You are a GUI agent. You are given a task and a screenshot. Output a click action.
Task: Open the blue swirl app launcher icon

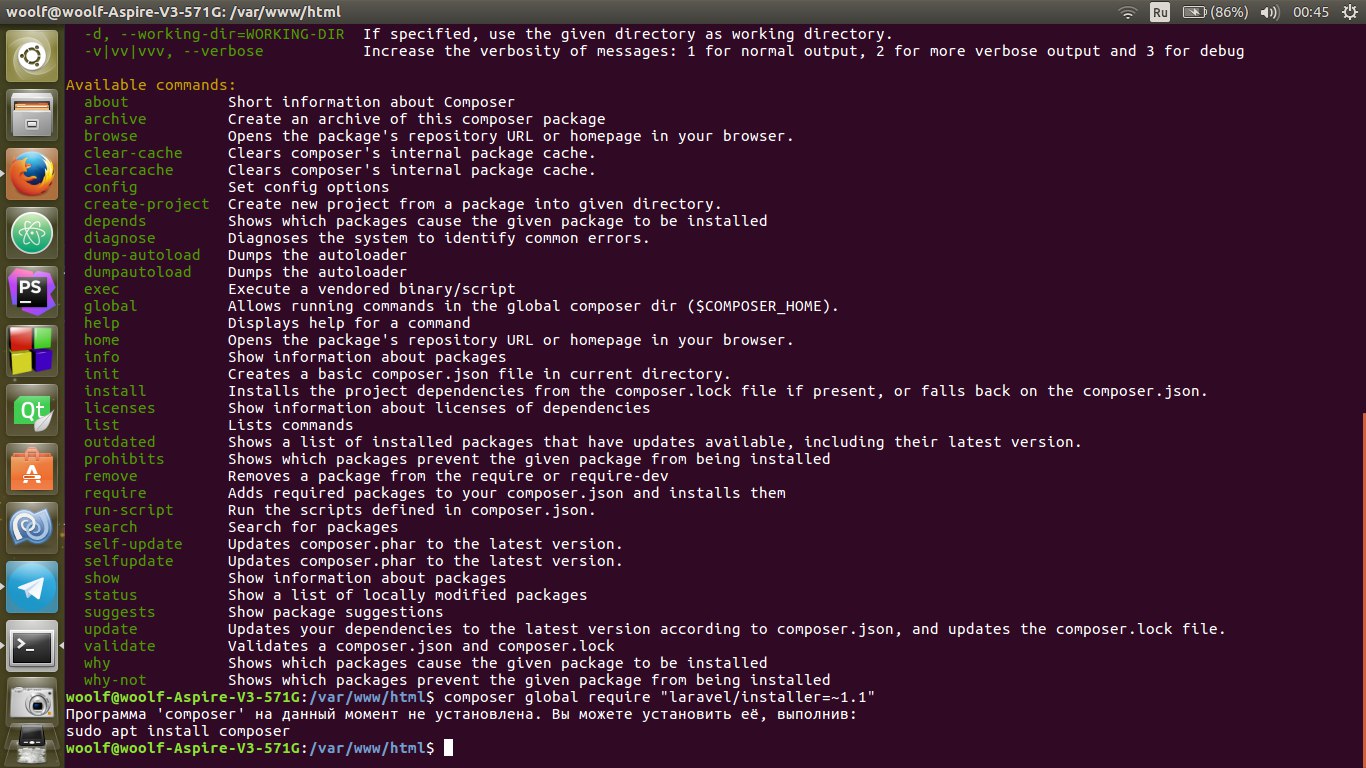[x=32, y=529]
